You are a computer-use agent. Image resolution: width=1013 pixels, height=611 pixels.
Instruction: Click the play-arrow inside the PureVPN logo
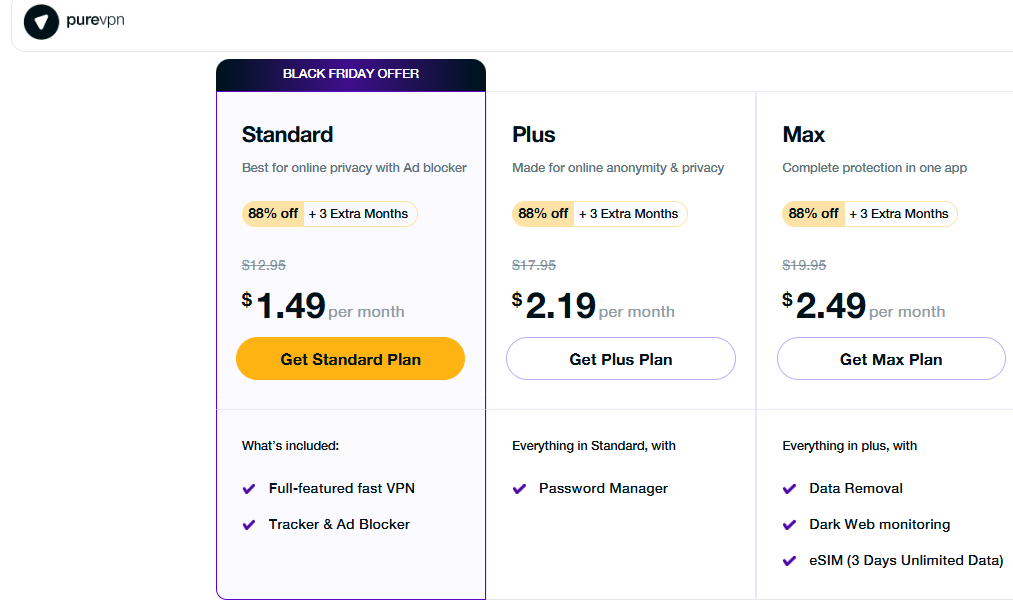[x=41, y=21]
